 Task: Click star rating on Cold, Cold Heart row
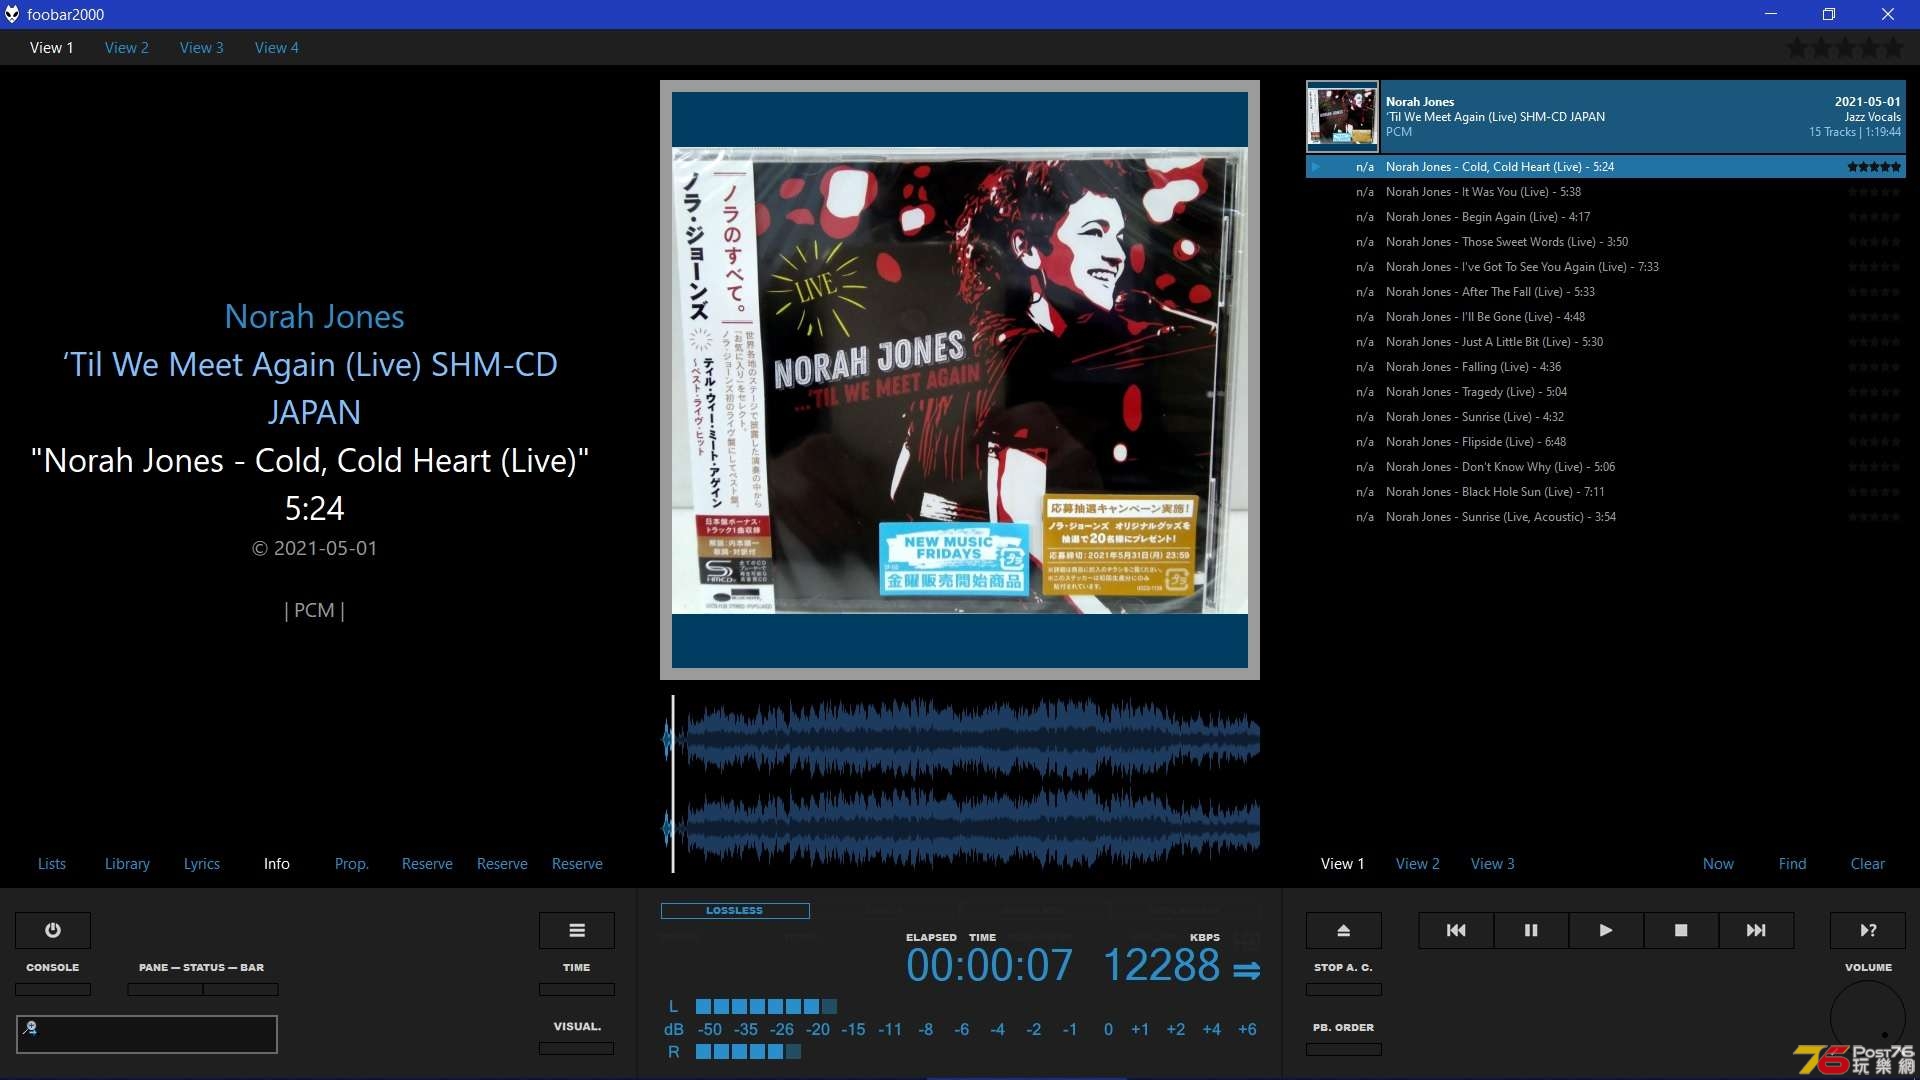1874,167
